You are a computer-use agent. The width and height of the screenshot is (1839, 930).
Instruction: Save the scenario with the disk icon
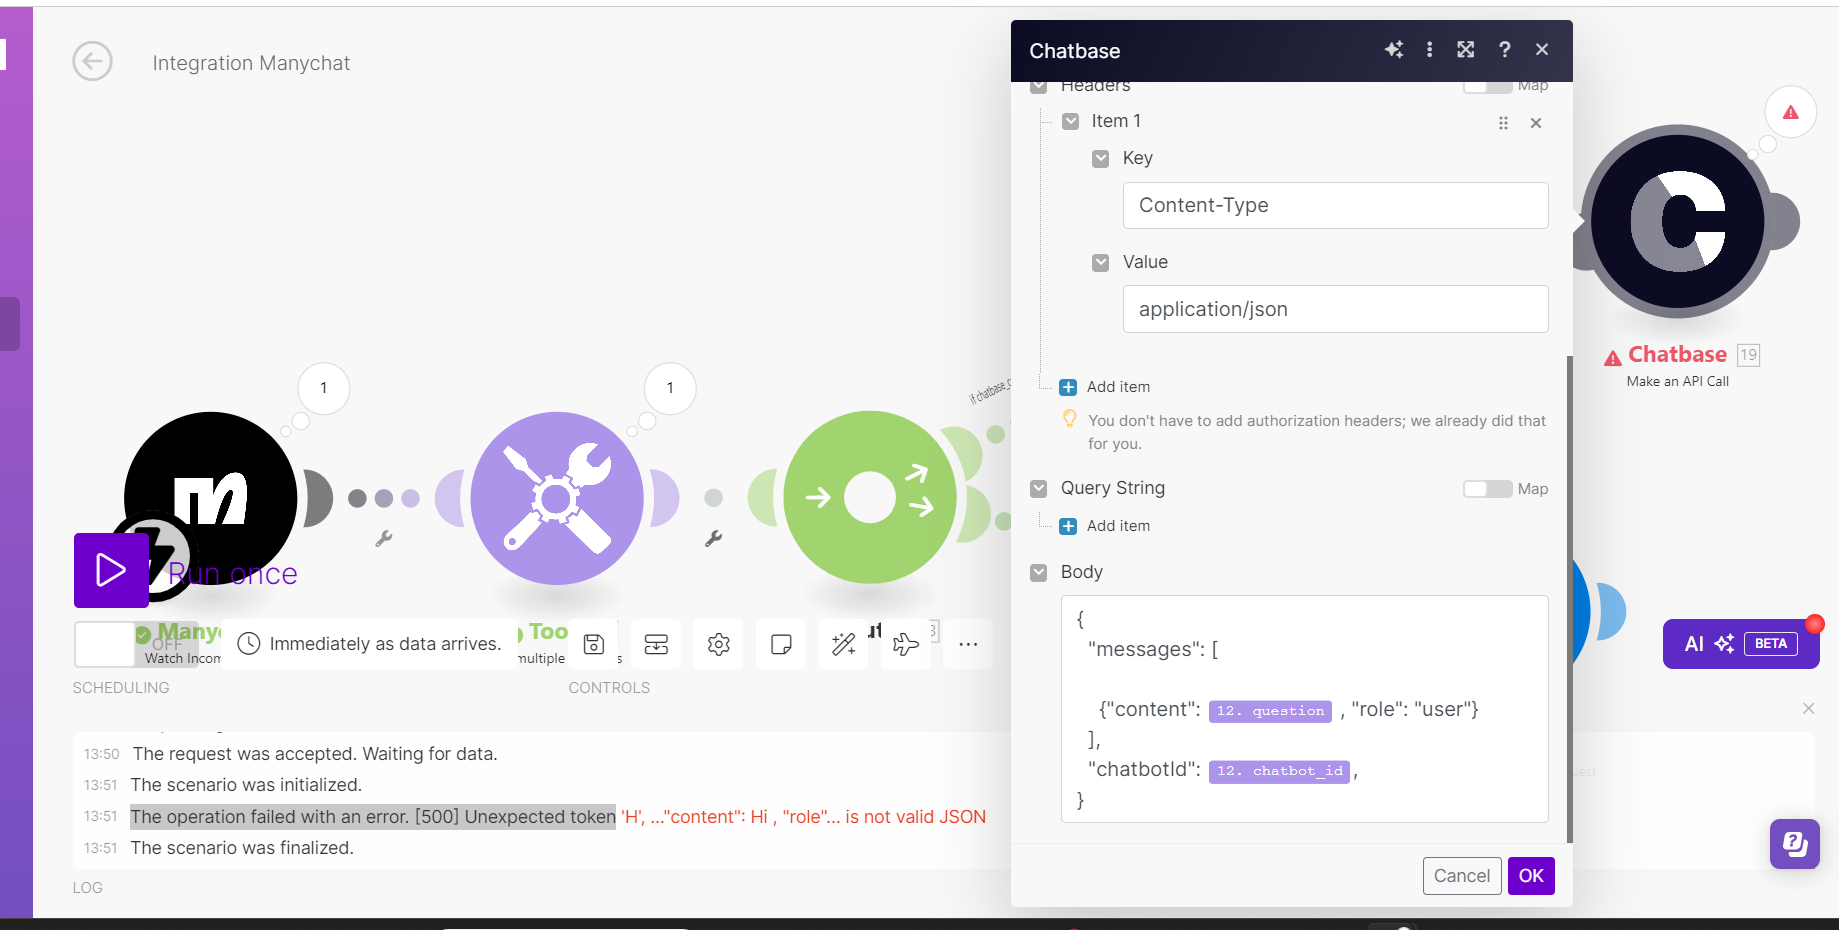(594, 644)
